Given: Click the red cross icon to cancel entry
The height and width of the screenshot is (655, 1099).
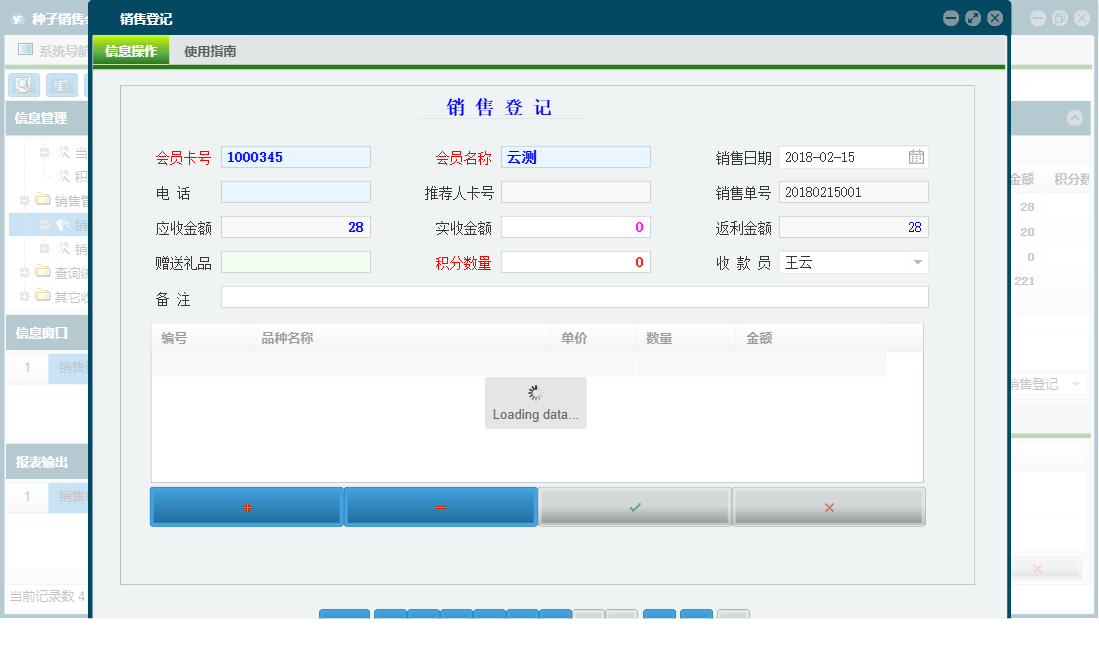Looking at the screenshot, I should (828, 506).
